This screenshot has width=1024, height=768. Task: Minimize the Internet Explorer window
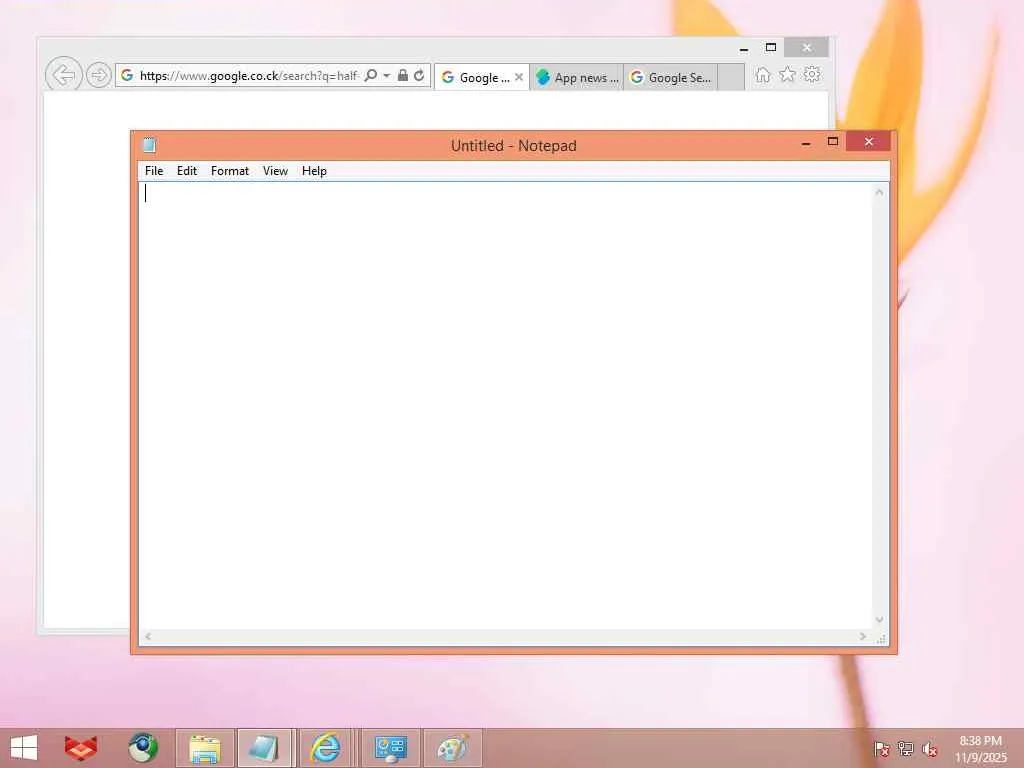coord(744,48)
